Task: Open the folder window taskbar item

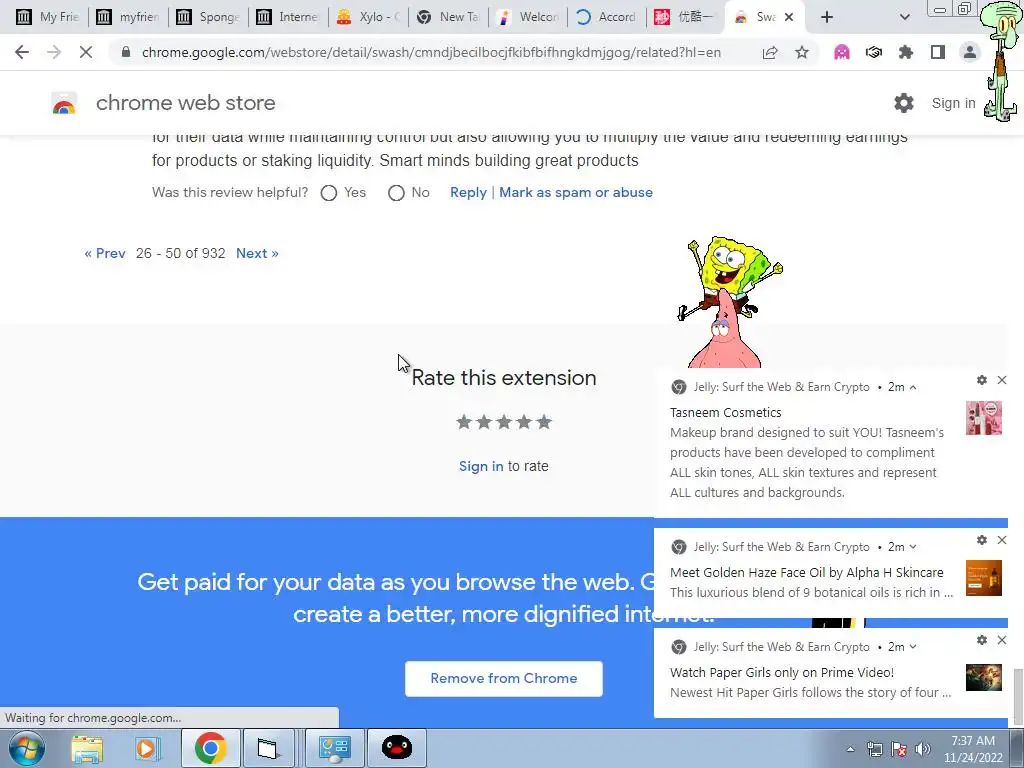Action: 268,748
